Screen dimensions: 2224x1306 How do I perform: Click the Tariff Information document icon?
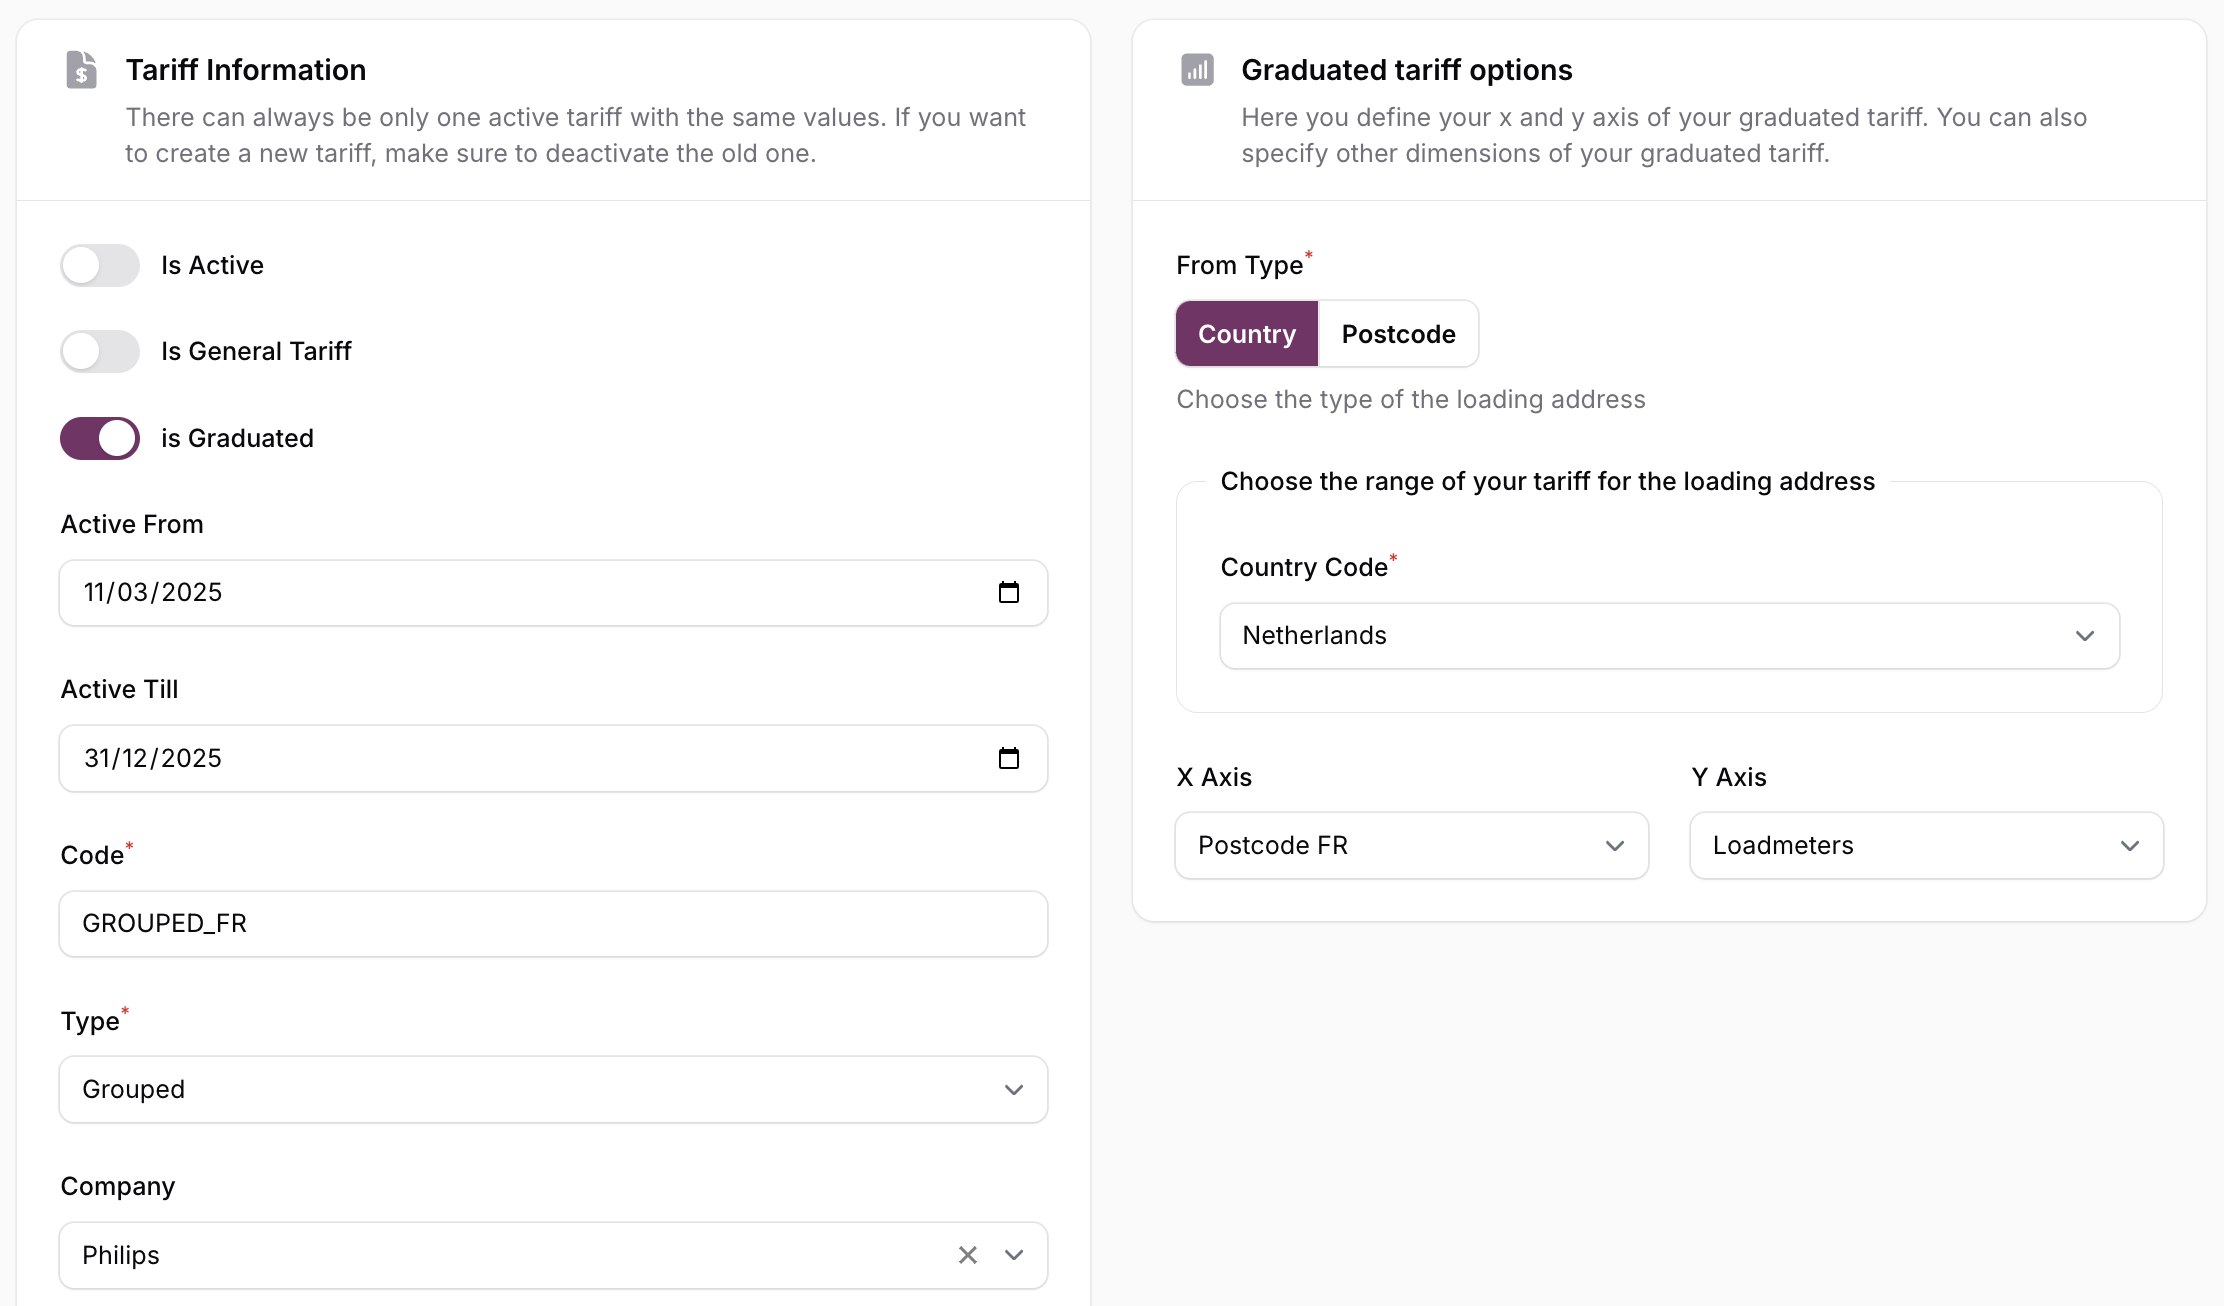coord(81,70)
